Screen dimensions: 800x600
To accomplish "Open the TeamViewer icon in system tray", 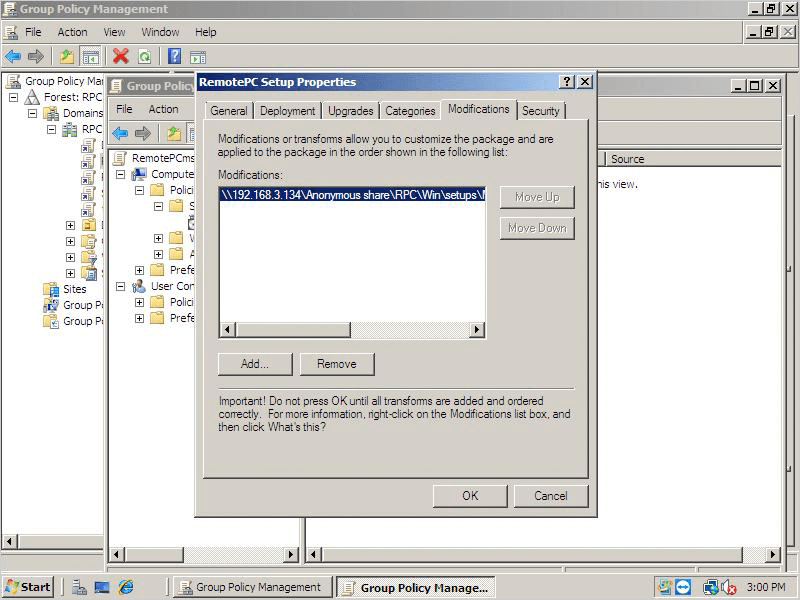I will click(x=683, y=587).
